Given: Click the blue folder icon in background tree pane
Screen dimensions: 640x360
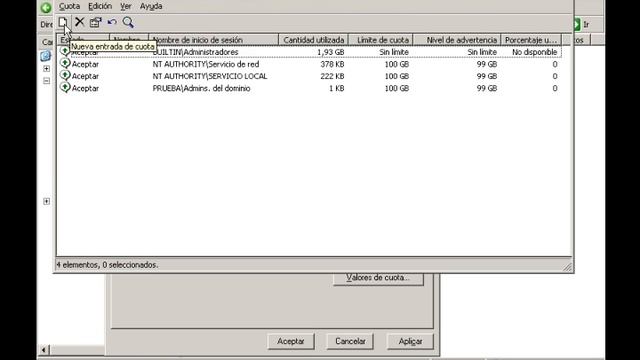Looking at the screenshot, I should [46, 56].
